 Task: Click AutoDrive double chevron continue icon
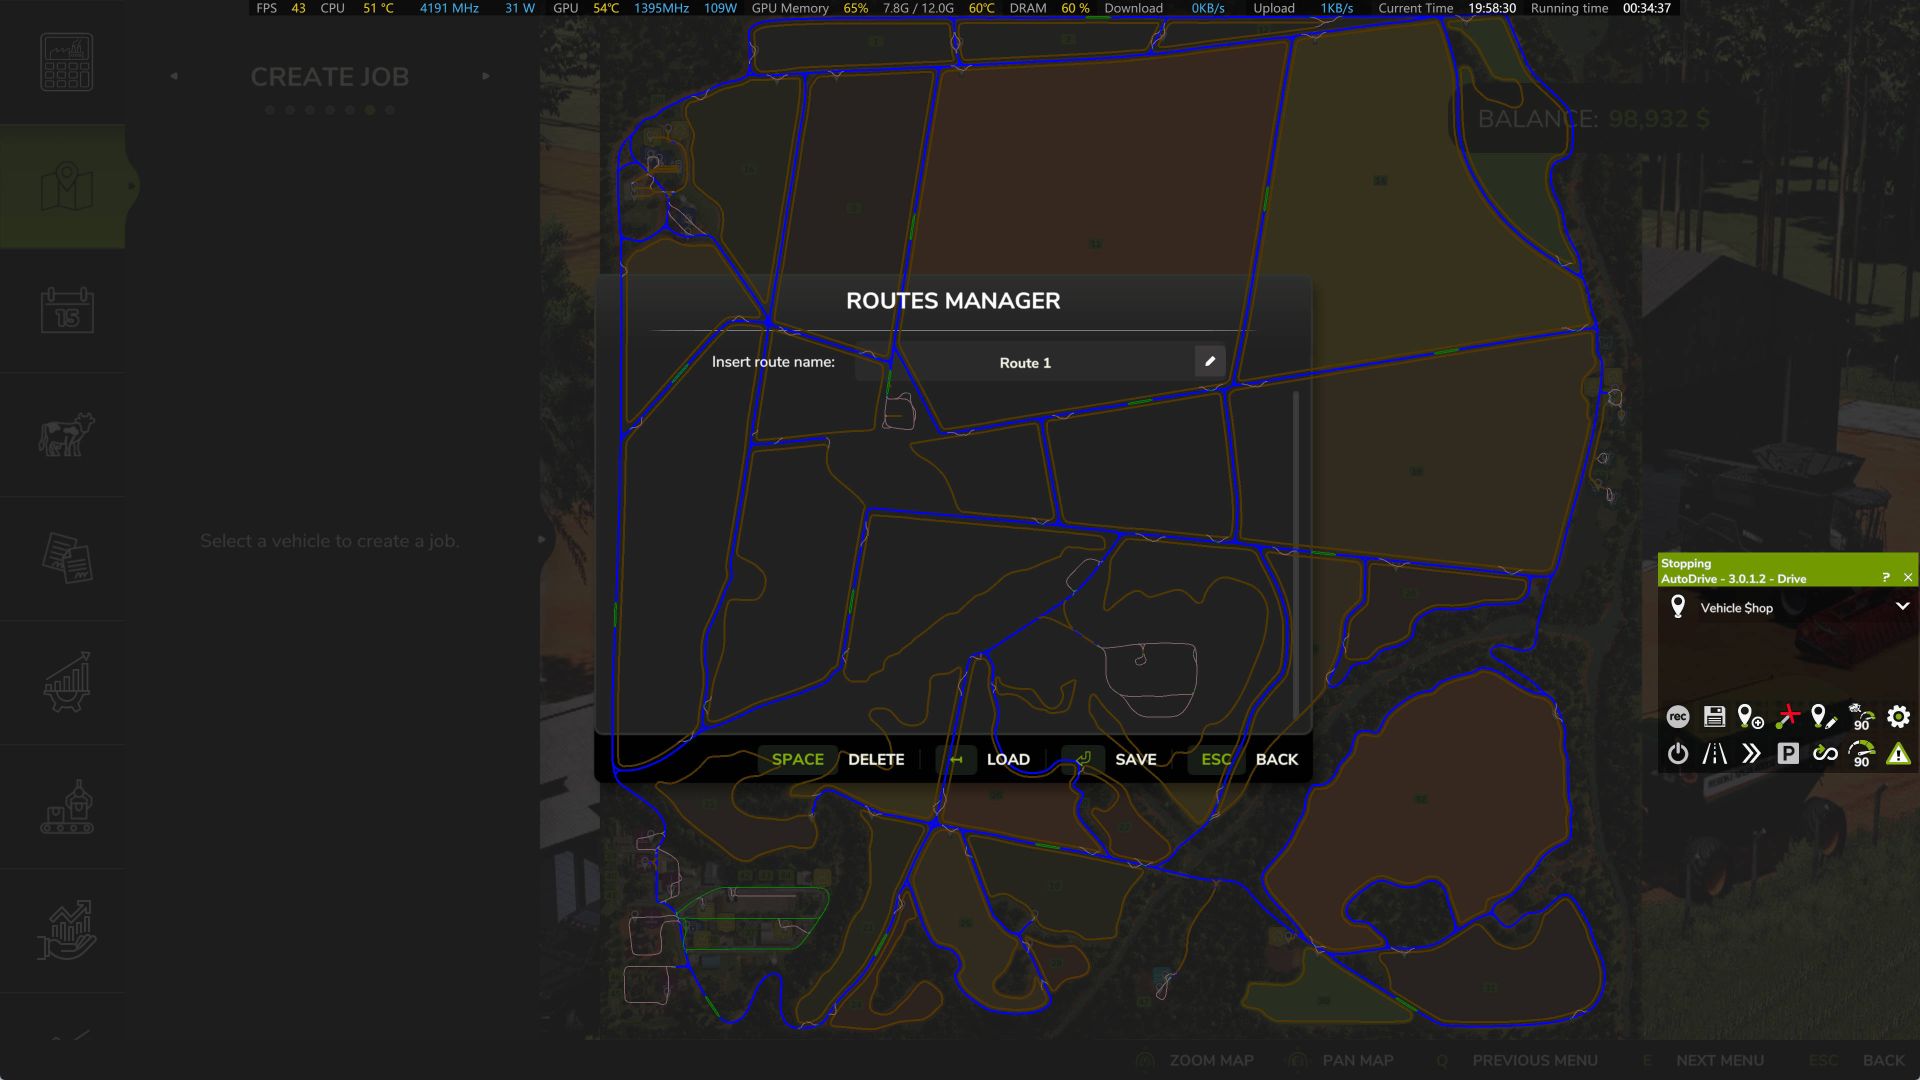pyautogui.click(x=1751, y=753)
